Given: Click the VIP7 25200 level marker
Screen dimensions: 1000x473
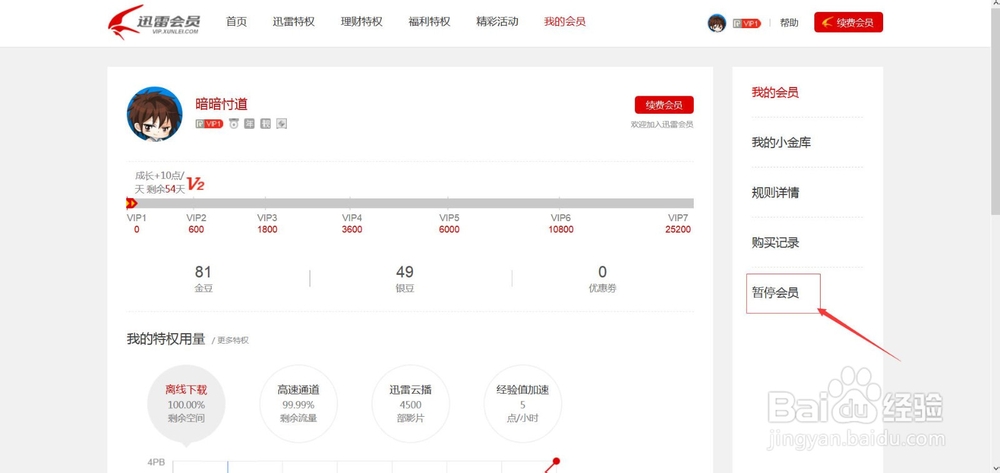Looking at the screenshot, I should (x=678, y=224).
